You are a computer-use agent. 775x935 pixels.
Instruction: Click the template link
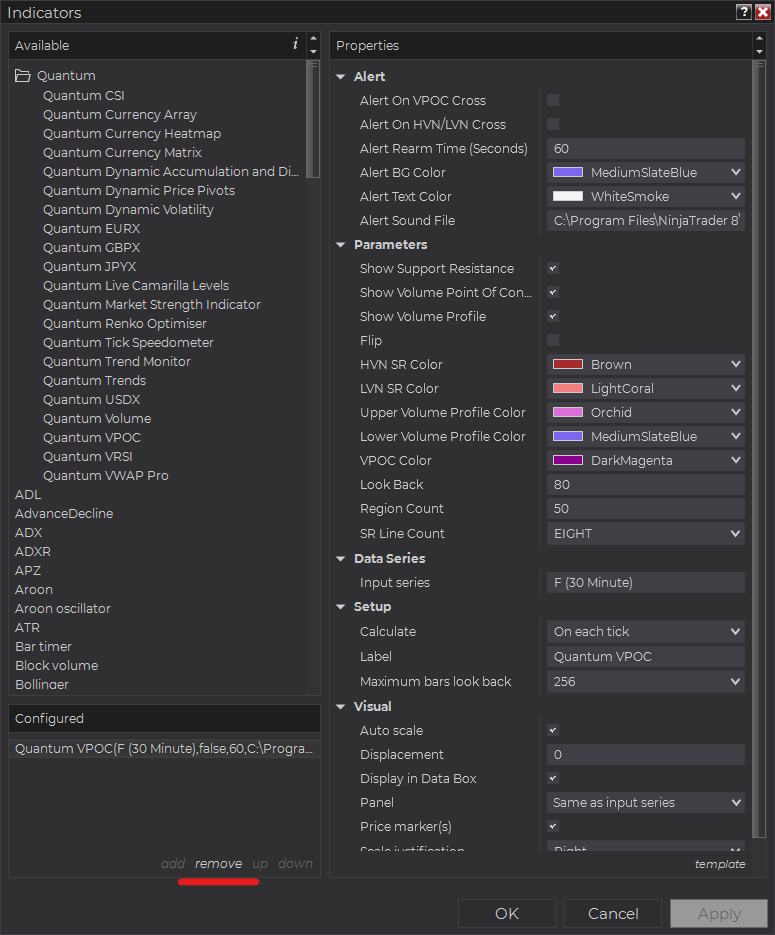pos(720,864)
